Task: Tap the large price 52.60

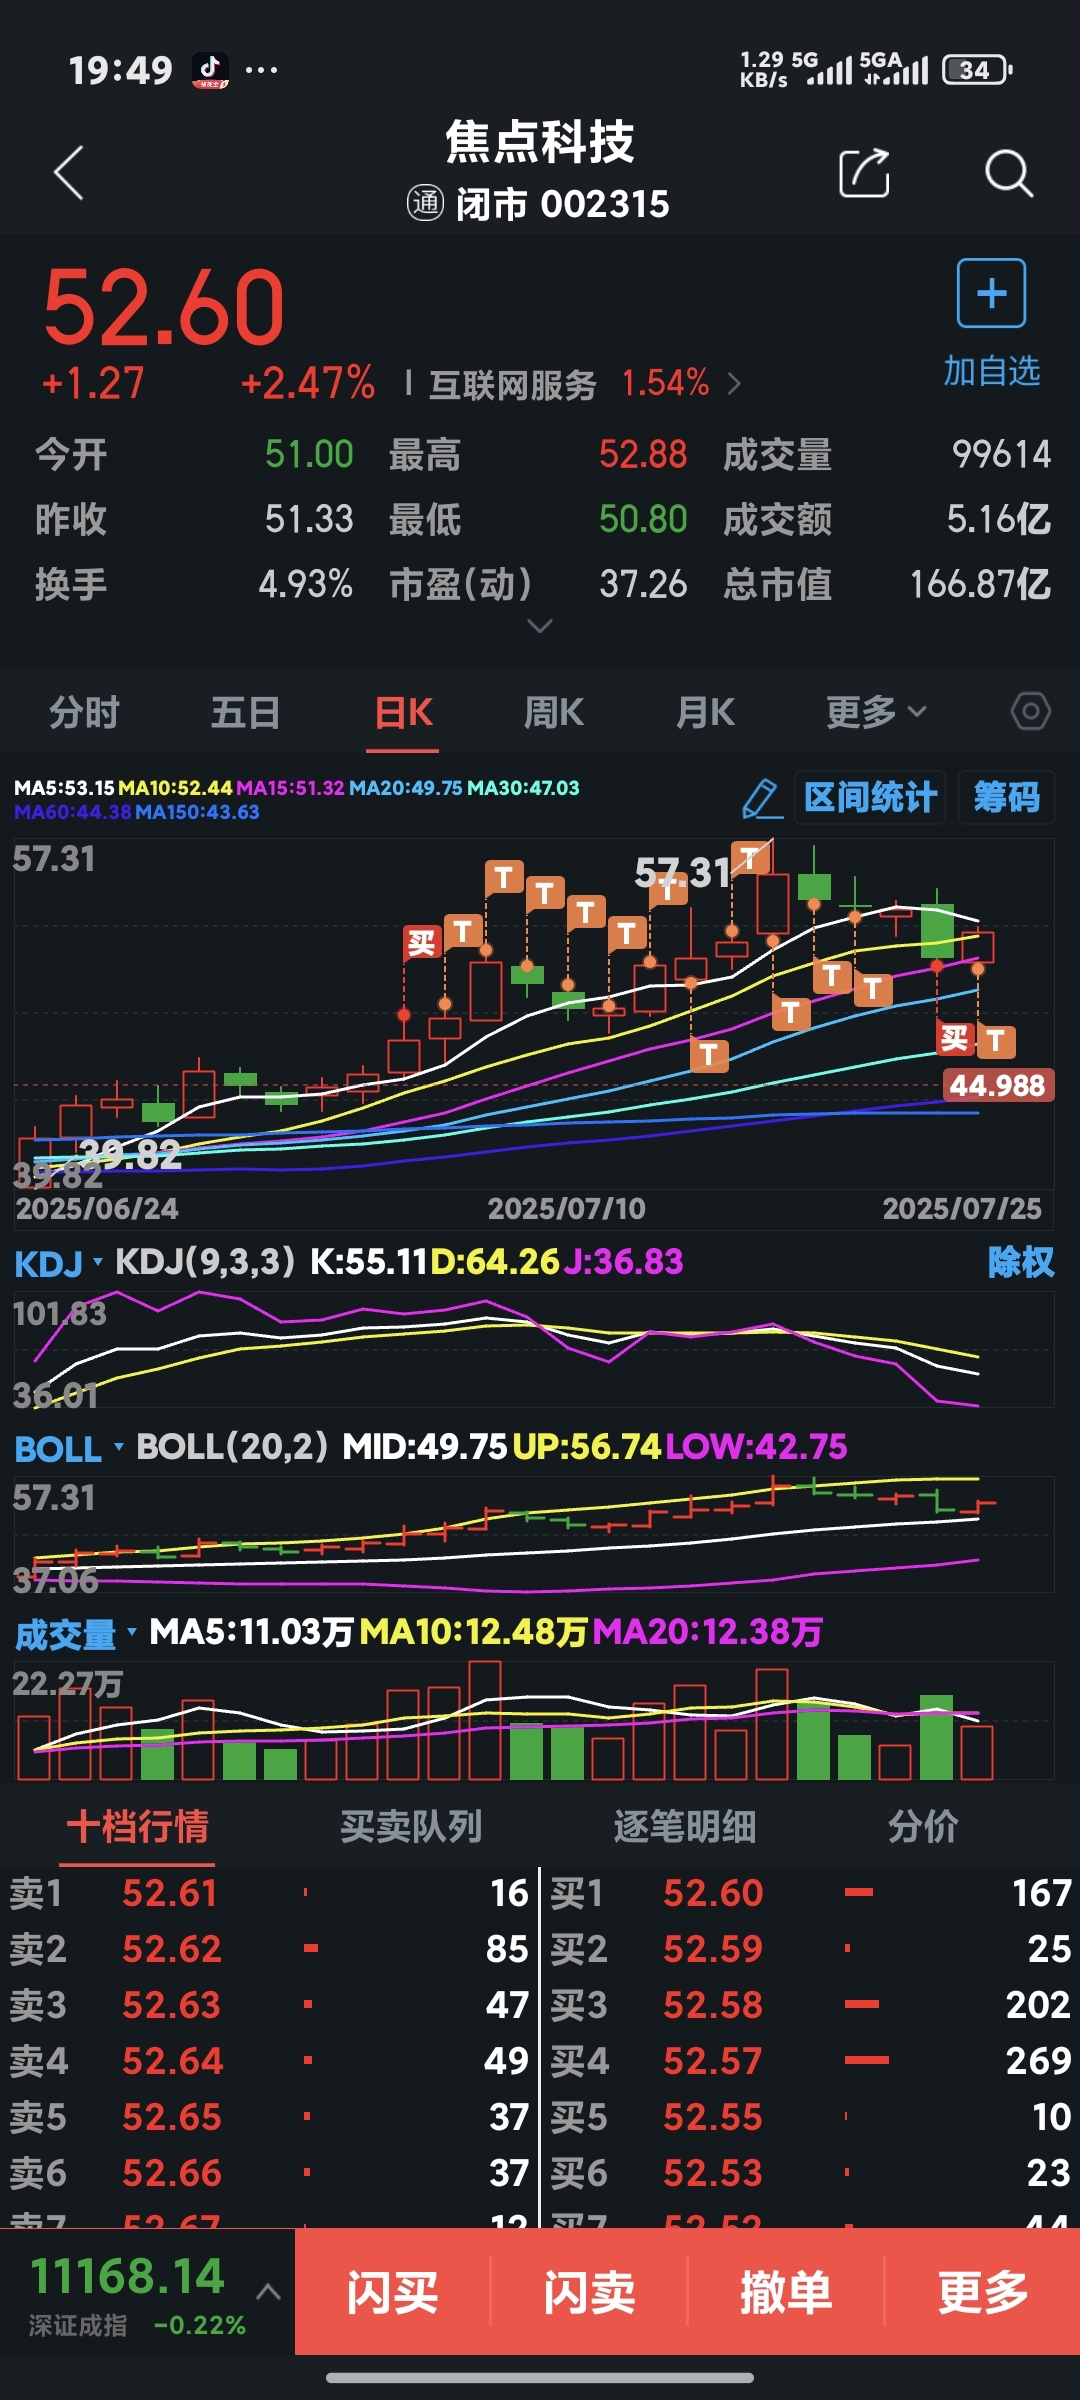Action: pyautogui.click(x=164, y=307)
